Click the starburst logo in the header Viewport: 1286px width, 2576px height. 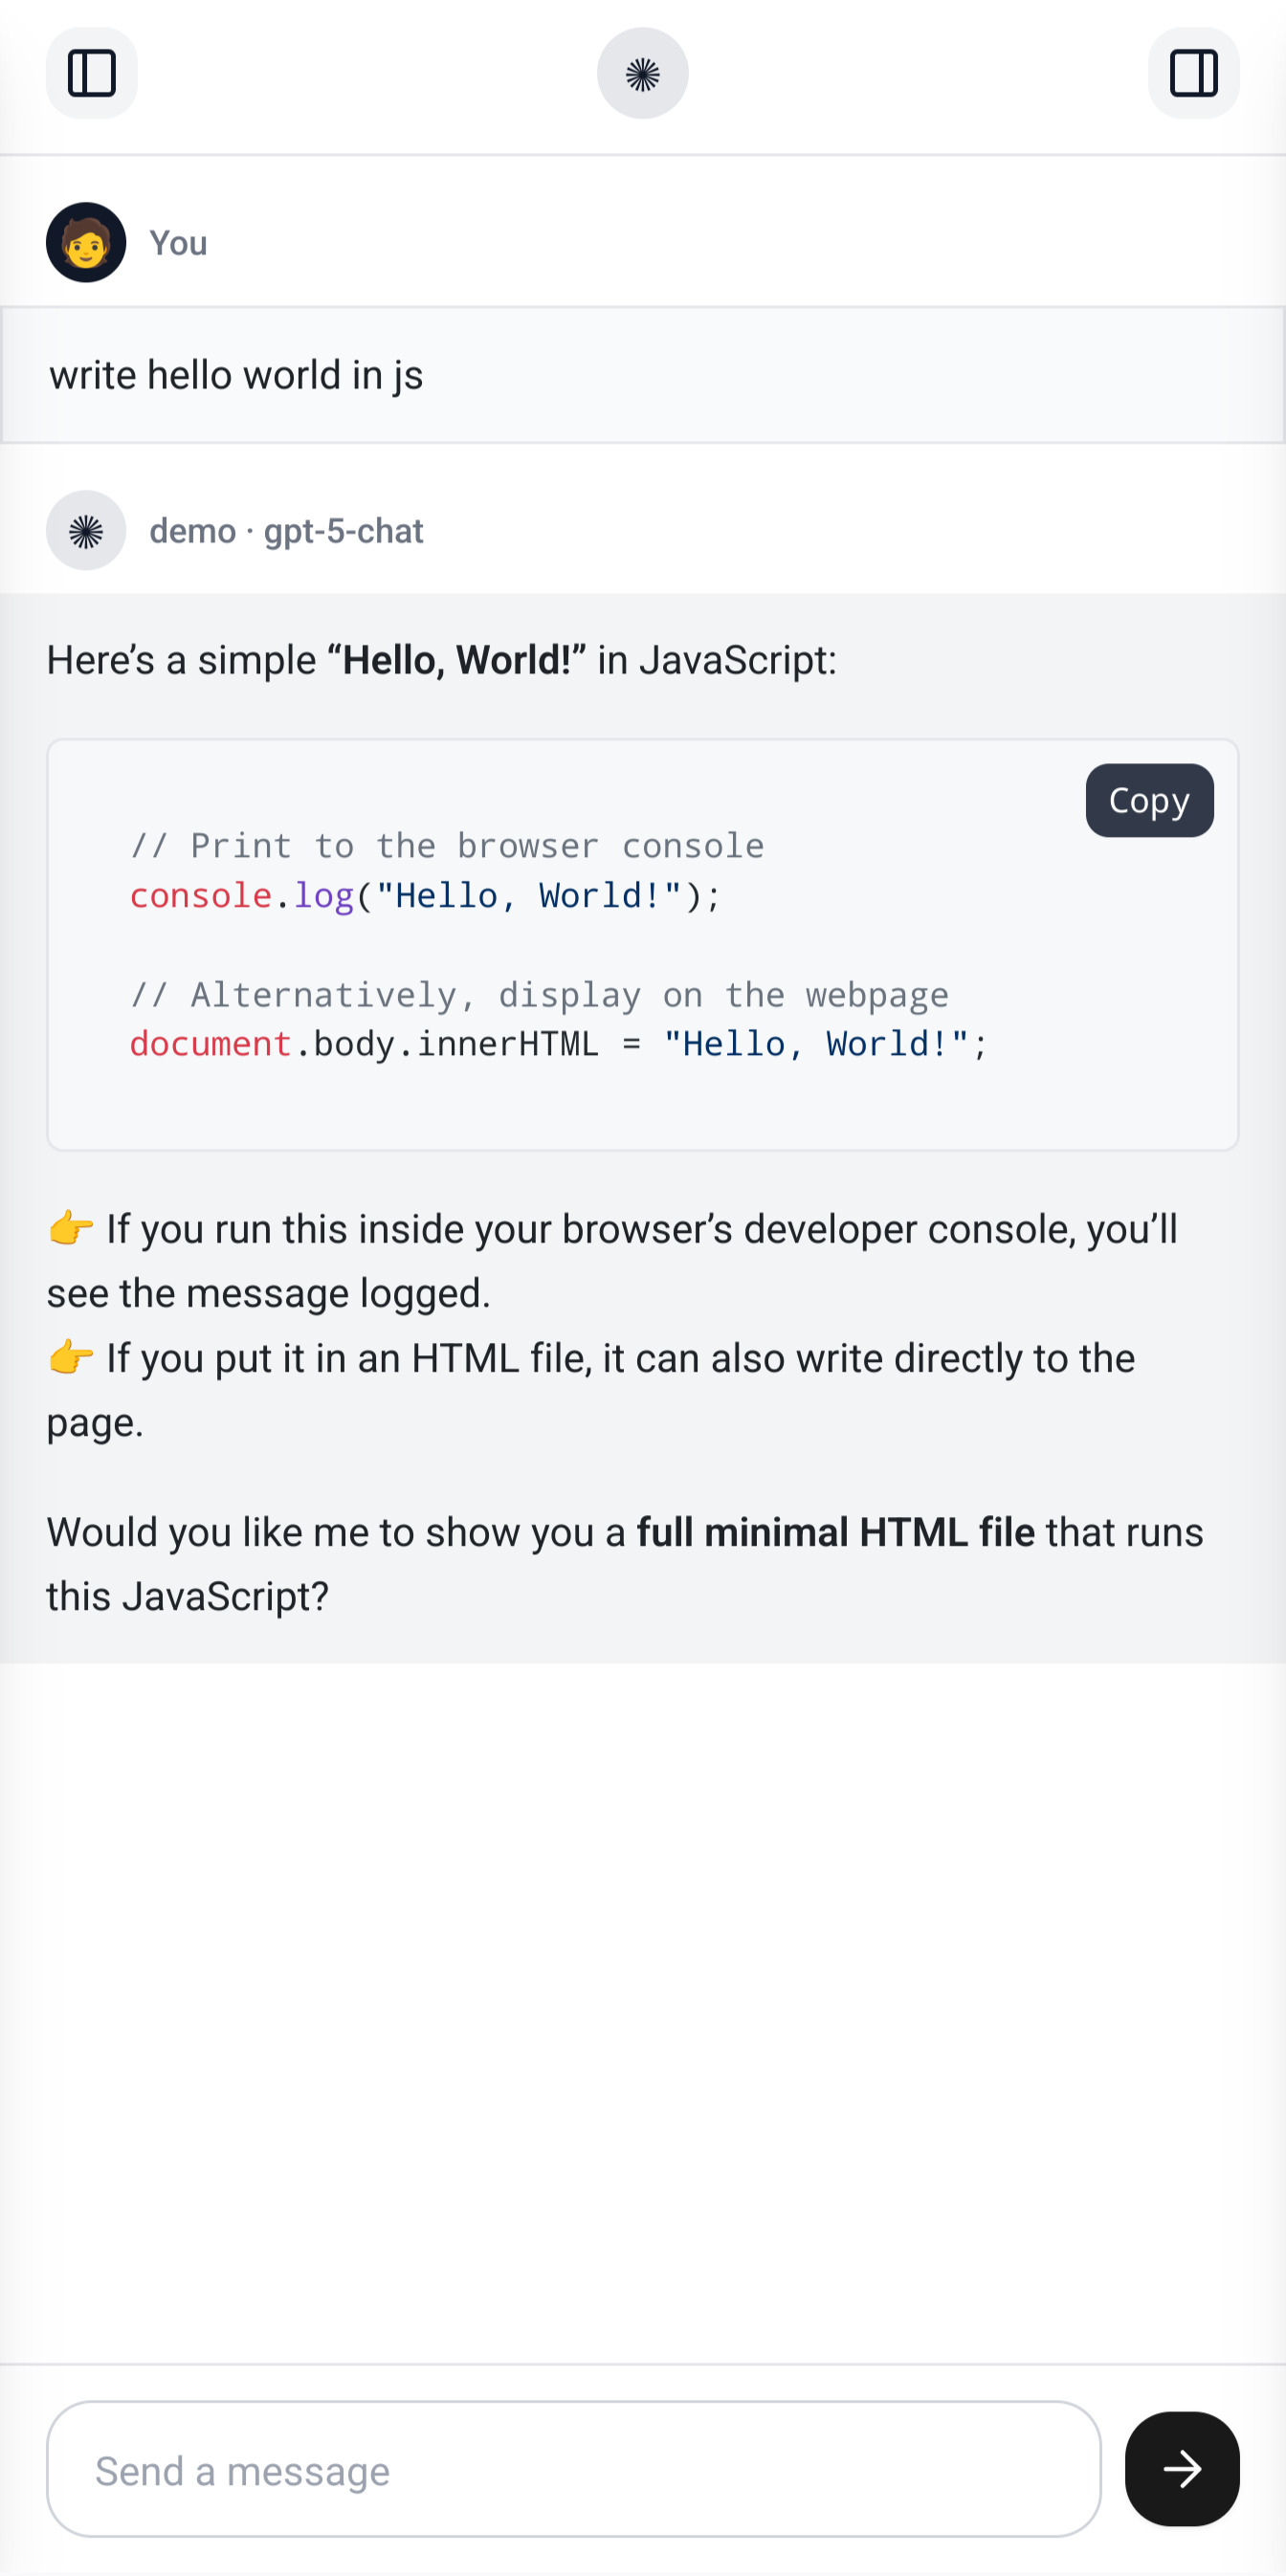coord(642,73)
